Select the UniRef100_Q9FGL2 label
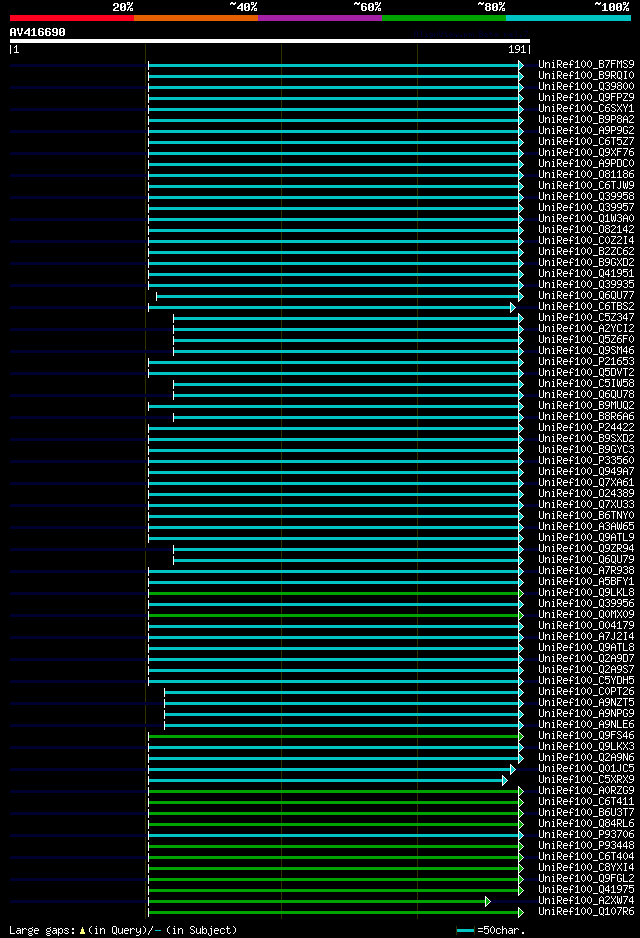This screenshot has width=640, height=938. click(x=586, y=879)
